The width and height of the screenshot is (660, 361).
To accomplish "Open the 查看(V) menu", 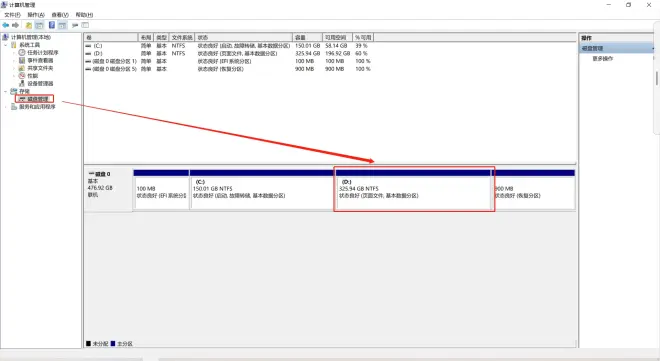I will [60, 15].
